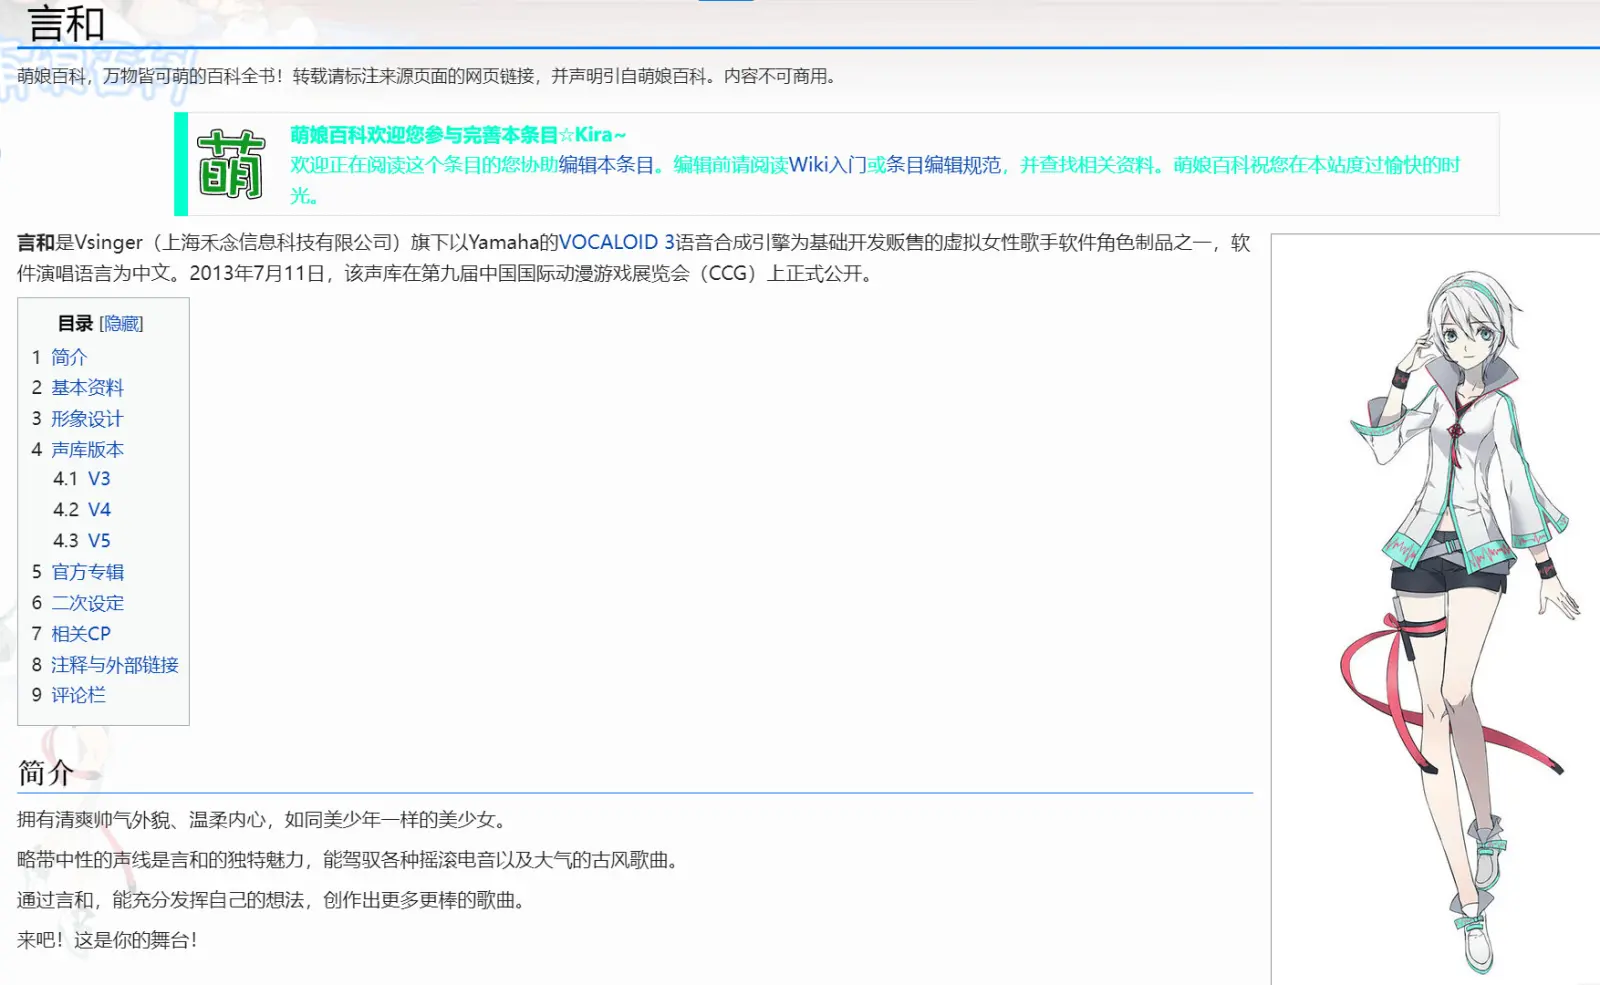Click the line starting 通过言和
This screenshot has height=985, width=1600.
[274, 900]
